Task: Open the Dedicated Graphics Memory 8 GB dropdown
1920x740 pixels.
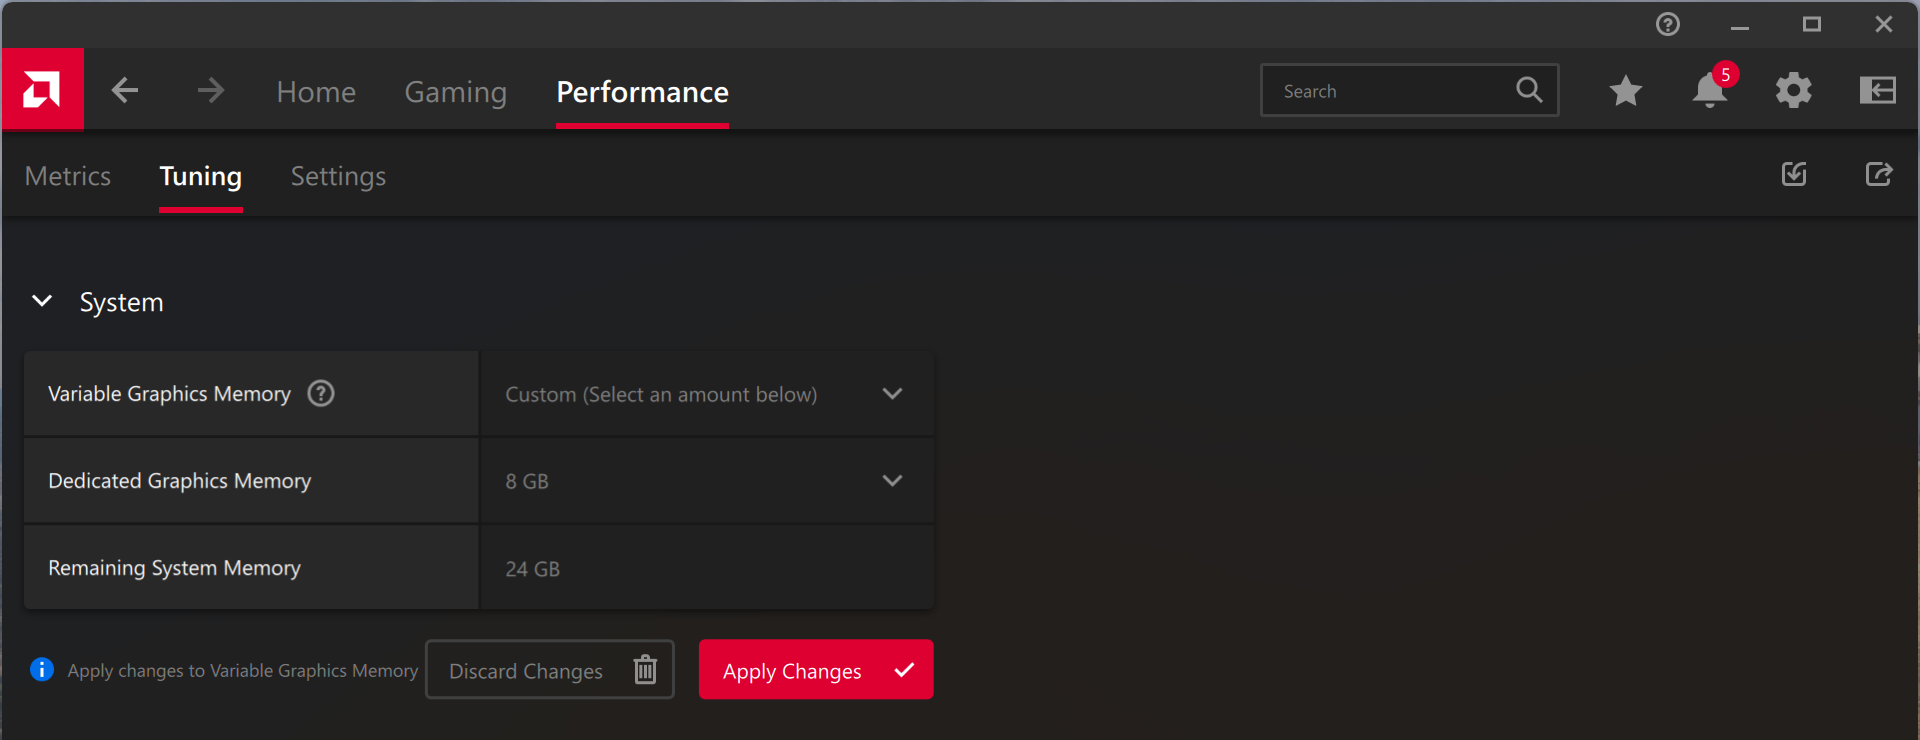Action: (706, 481)
